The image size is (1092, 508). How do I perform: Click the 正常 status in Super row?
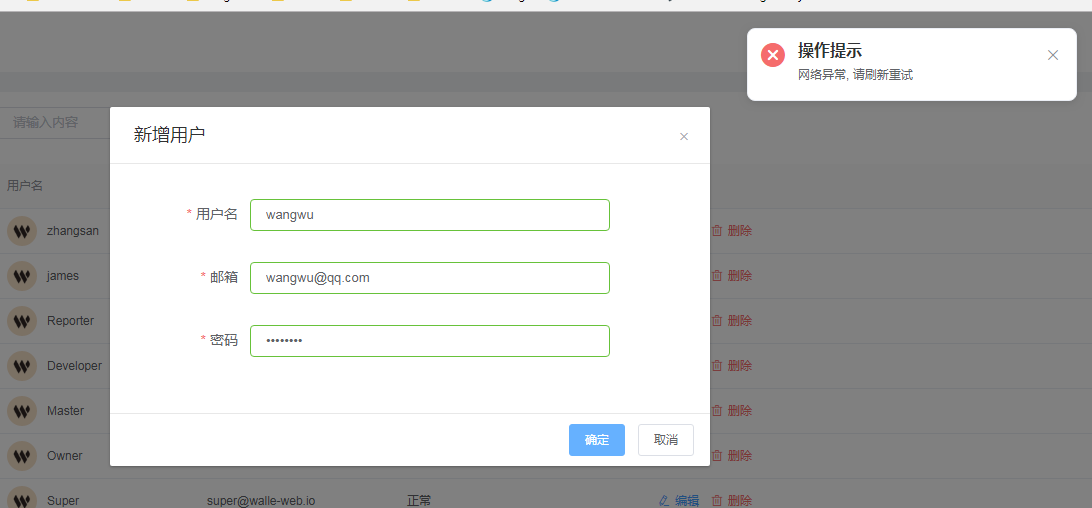[419, 500]
